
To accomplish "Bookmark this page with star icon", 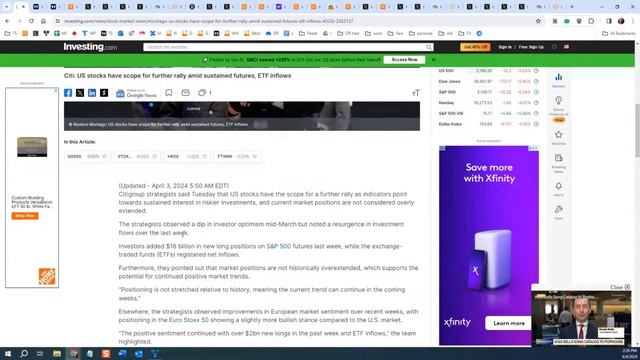I will 538,21.
